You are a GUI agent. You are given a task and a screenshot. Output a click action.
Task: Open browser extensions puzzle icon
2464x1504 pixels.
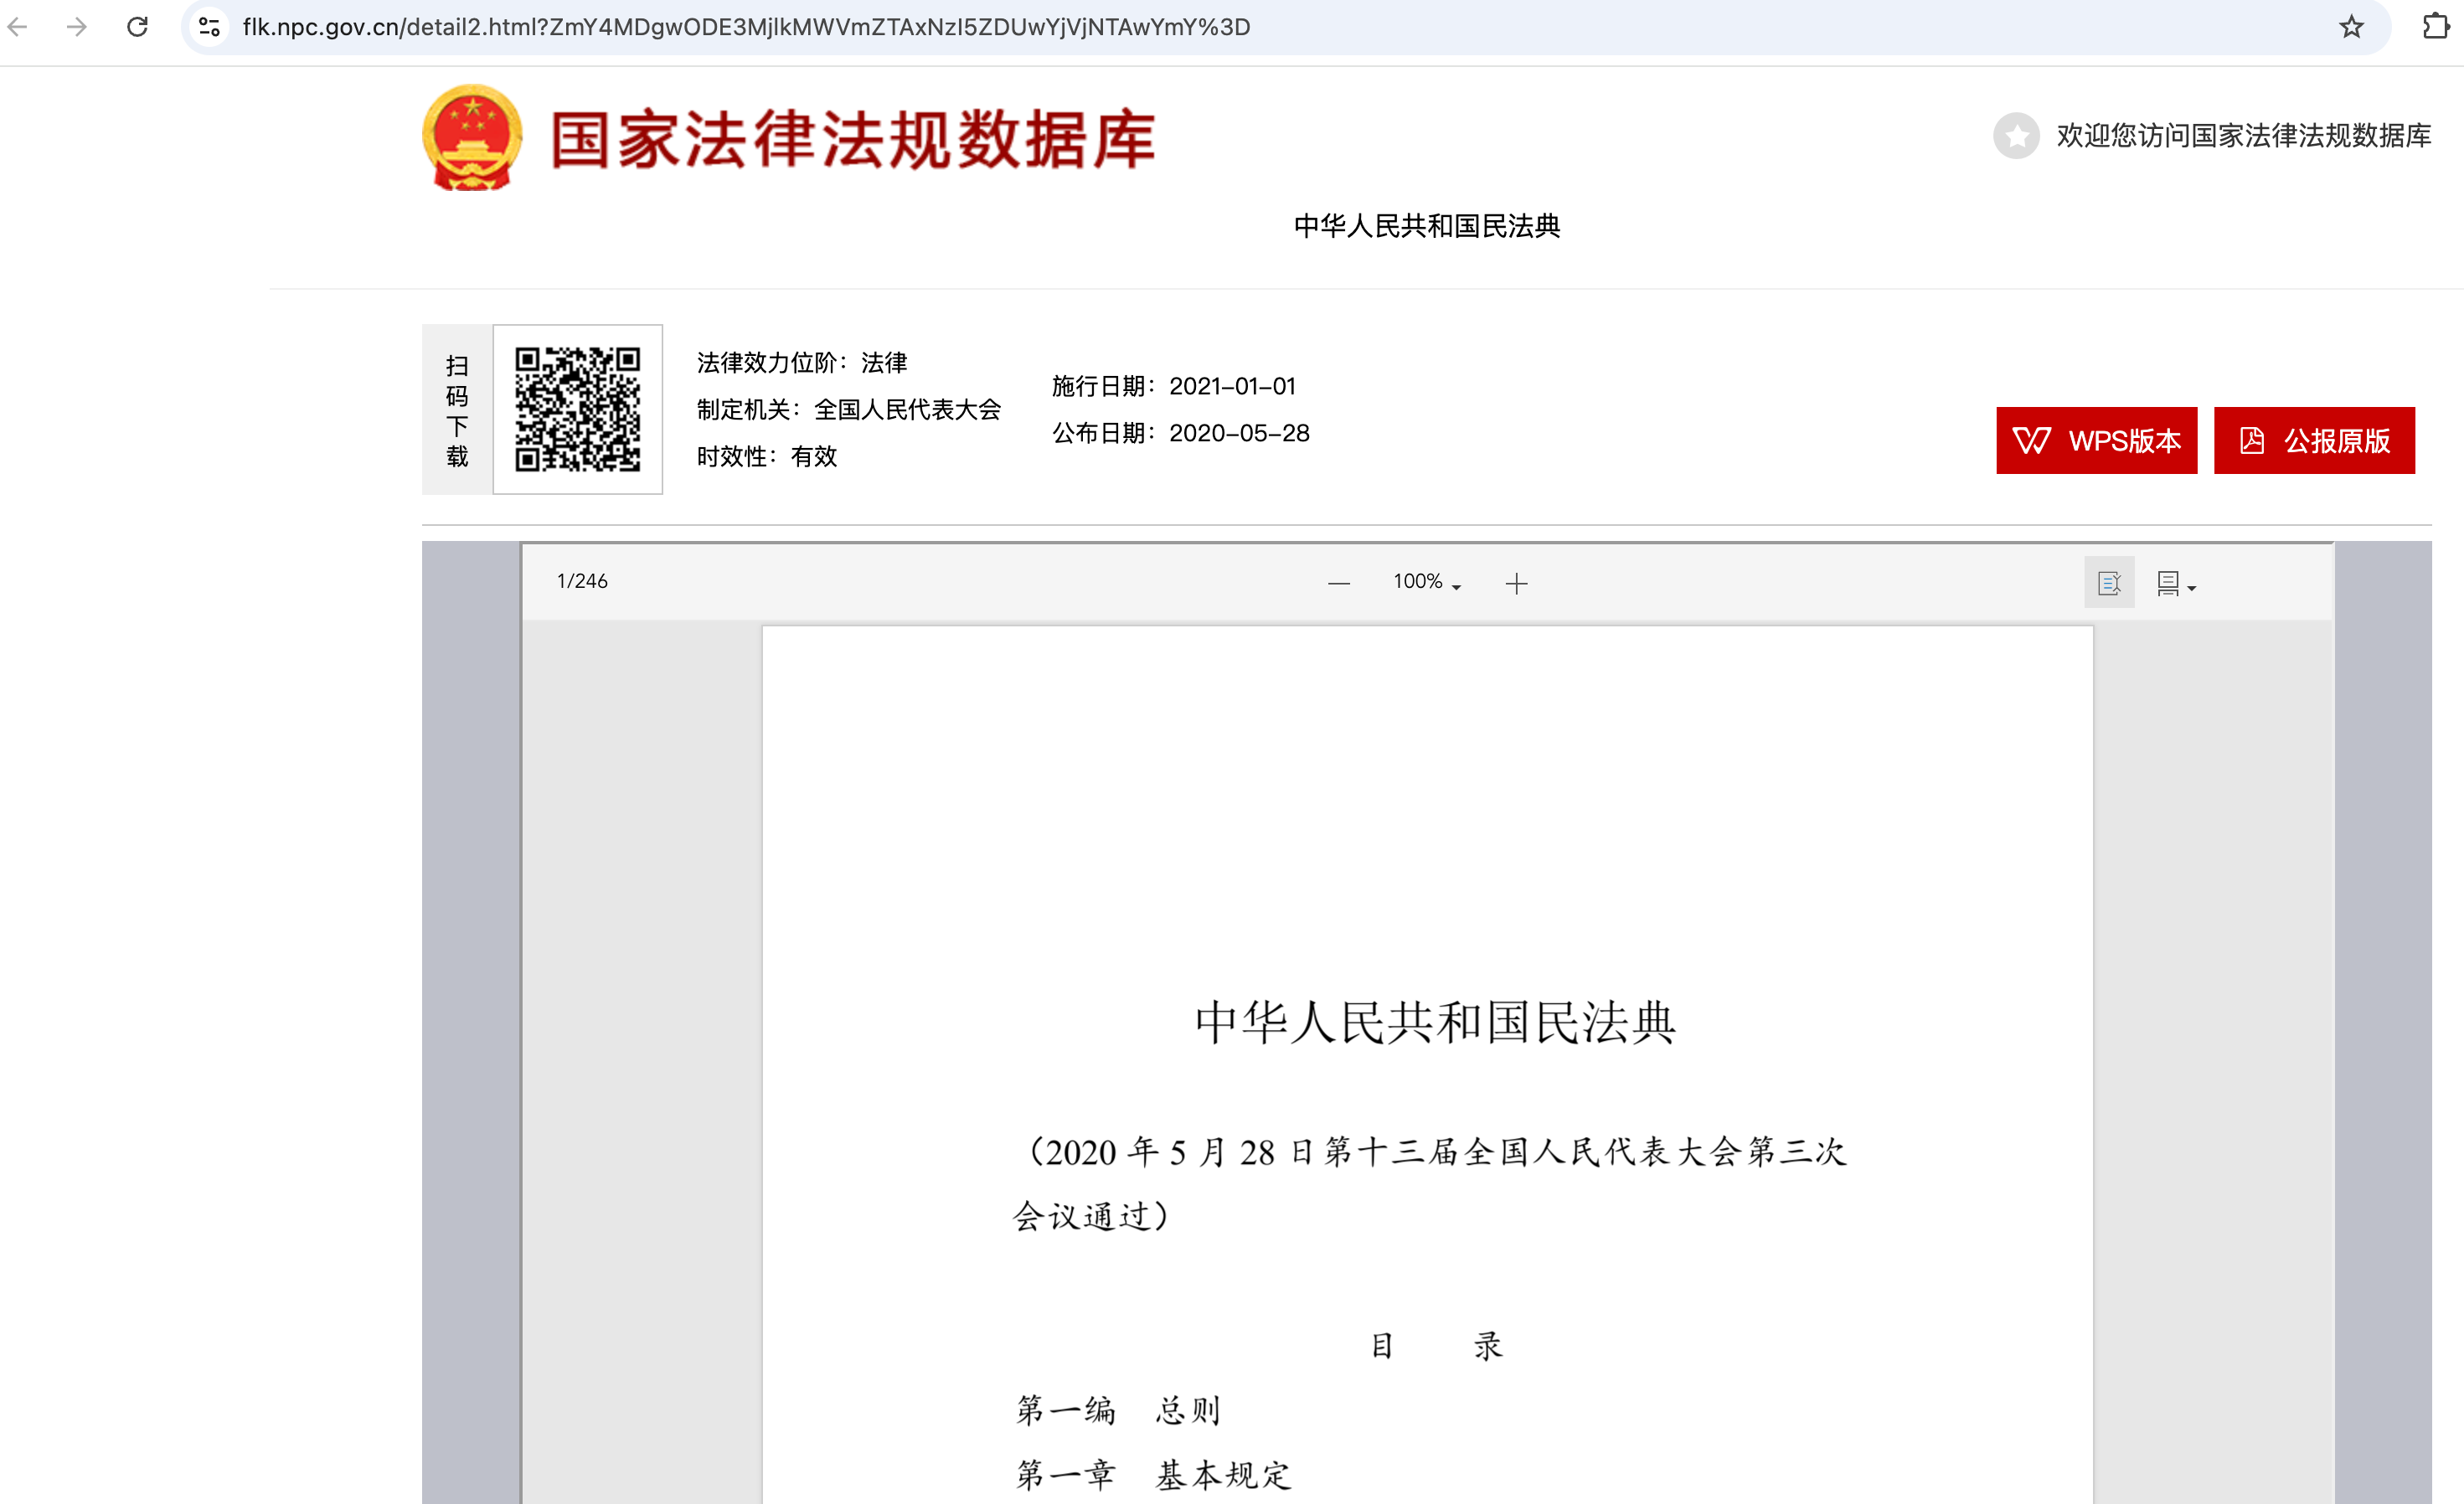click(x=2435, y=27)
